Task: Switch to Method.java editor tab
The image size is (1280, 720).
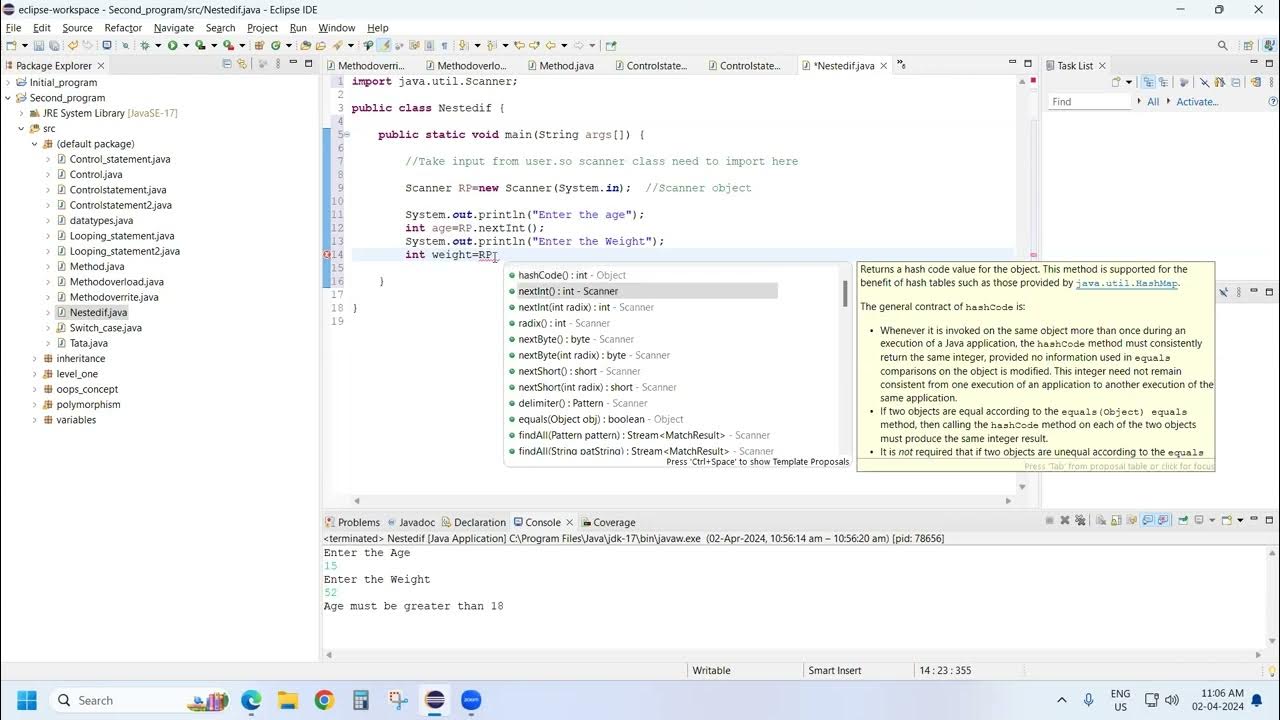Action: pyautogui.click(x=566, y=66)
